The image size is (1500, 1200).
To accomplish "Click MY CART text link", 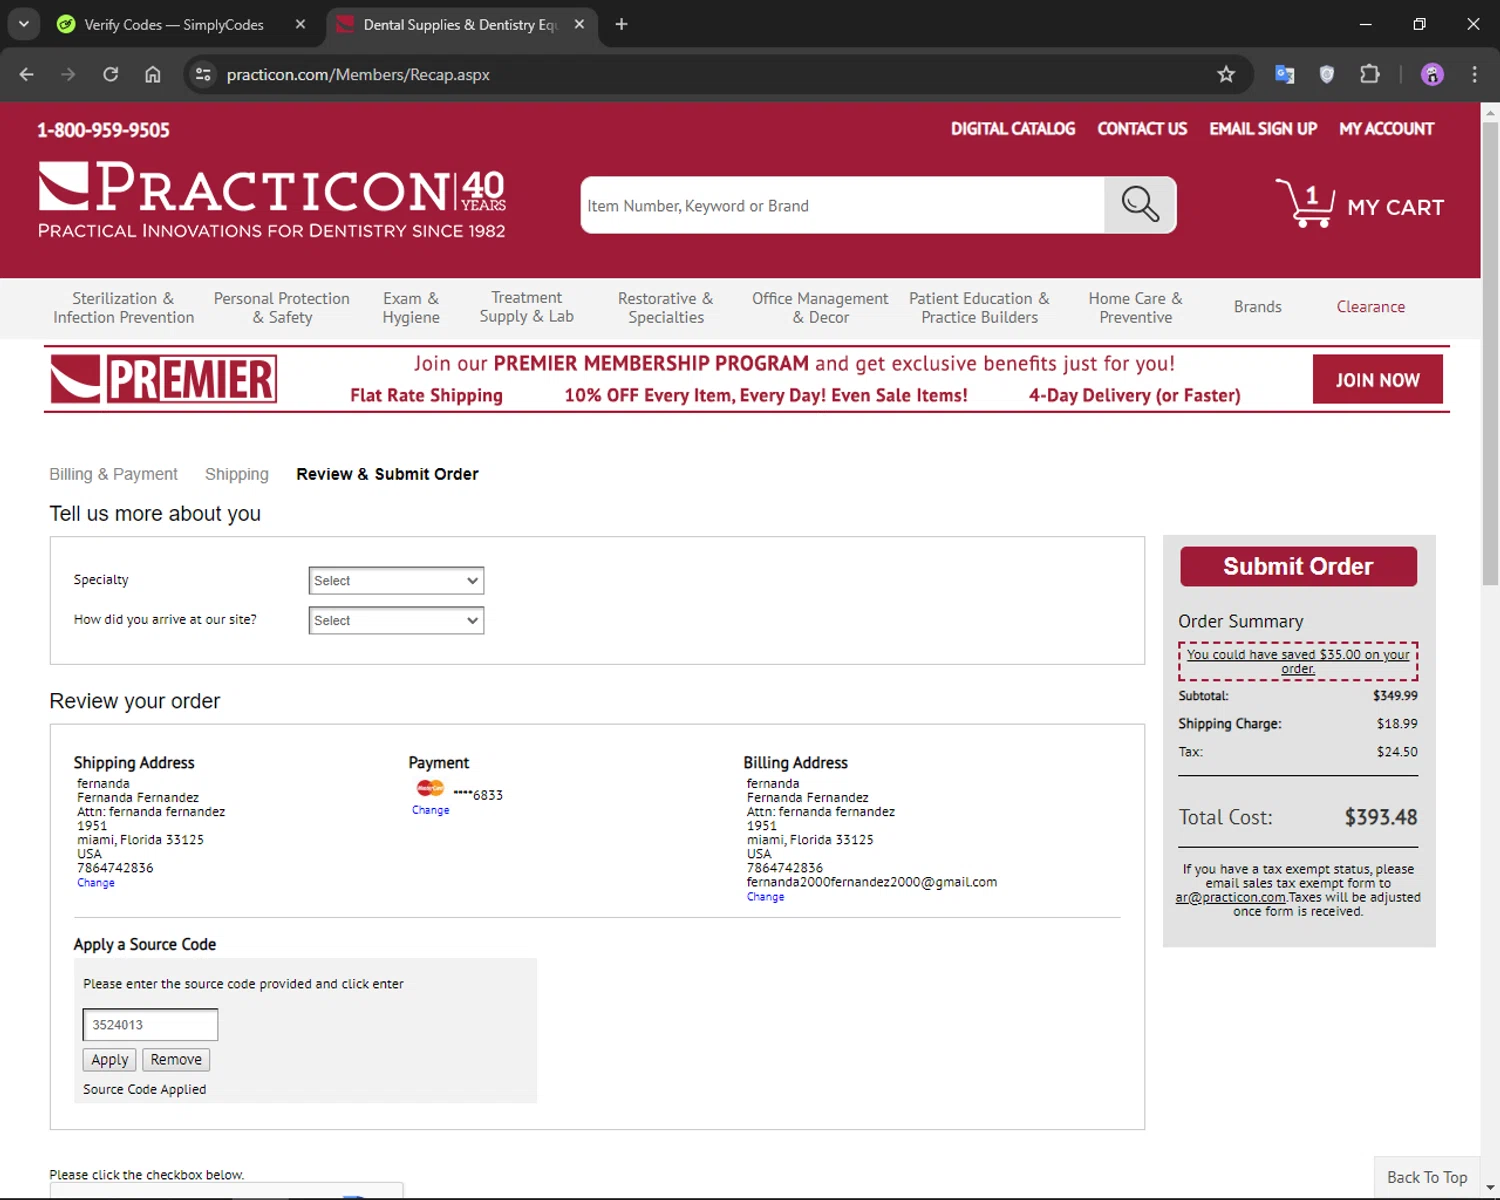I will pos(1395,207).
